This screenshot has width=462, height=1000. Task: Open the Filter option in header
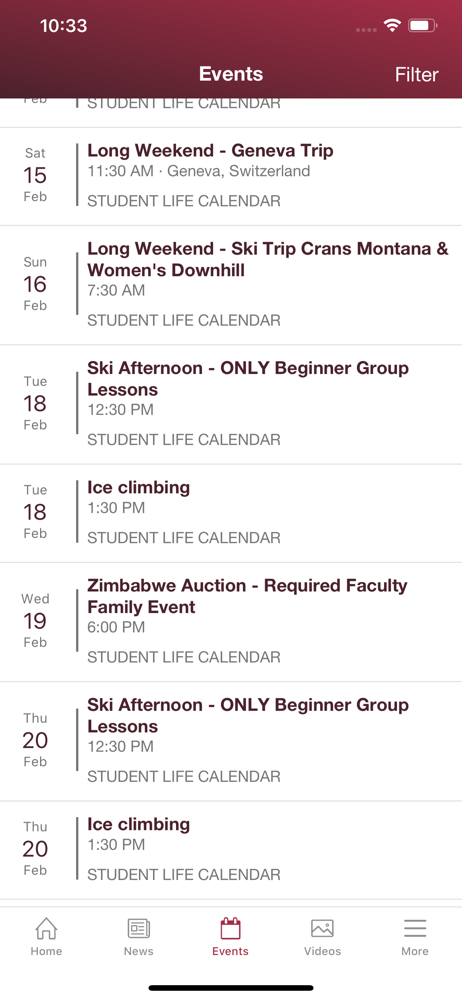(417, 75)
